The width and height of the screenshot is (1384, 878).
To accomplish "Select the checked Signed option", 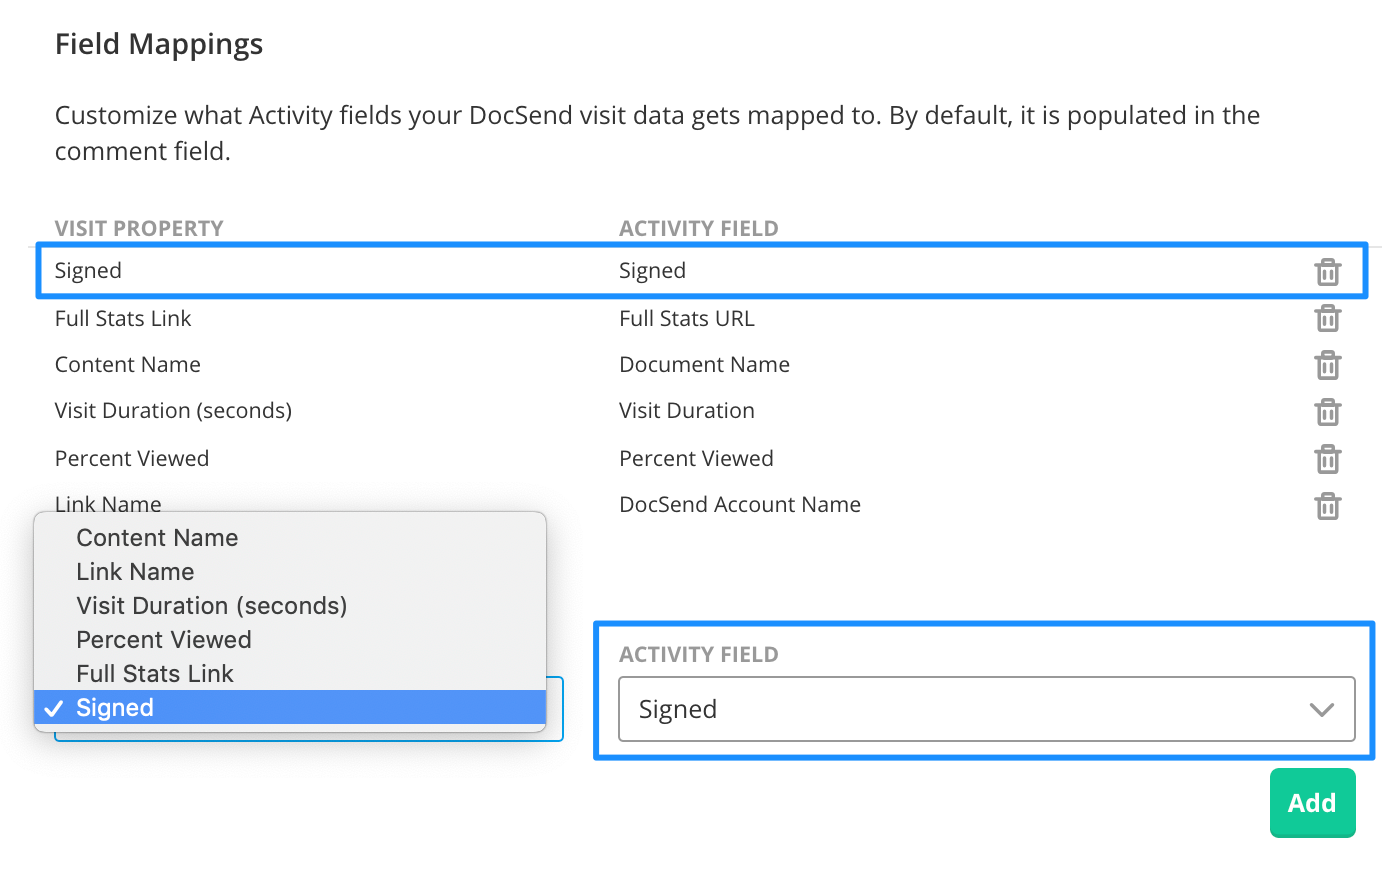I will pyautogui.click(x=290, y=707).
